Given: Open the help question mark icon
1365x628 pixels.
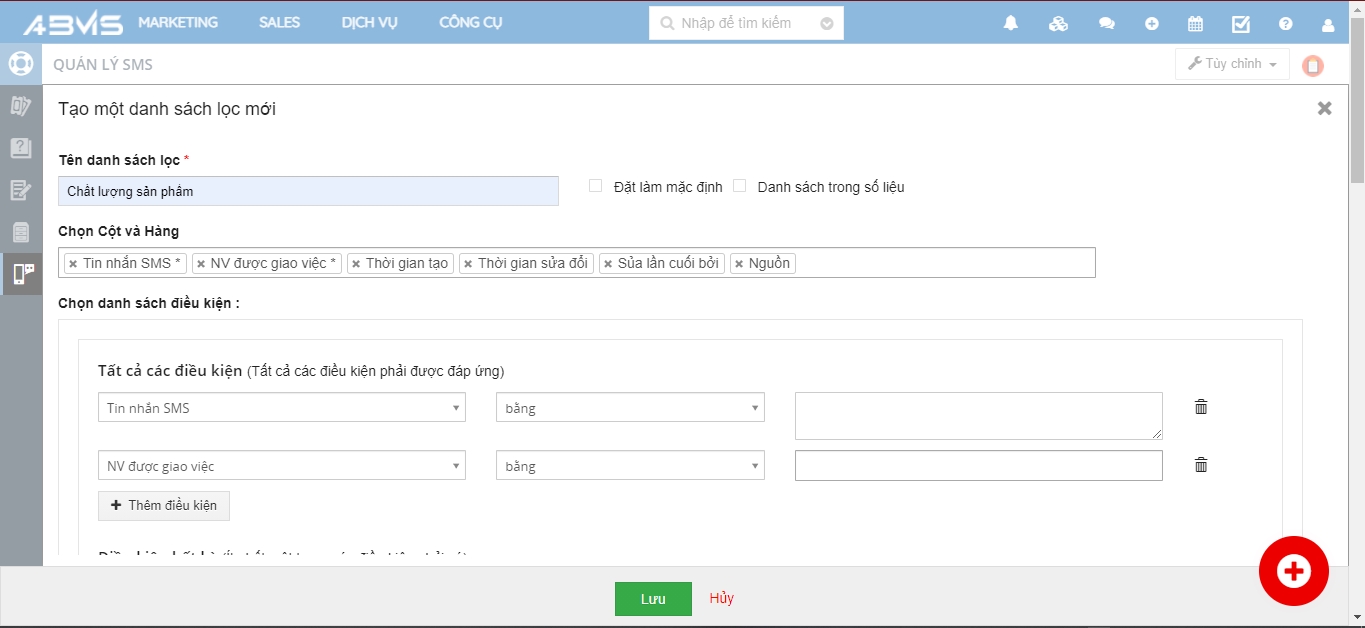Looking at the screenshot, I should pos(1285,24).
